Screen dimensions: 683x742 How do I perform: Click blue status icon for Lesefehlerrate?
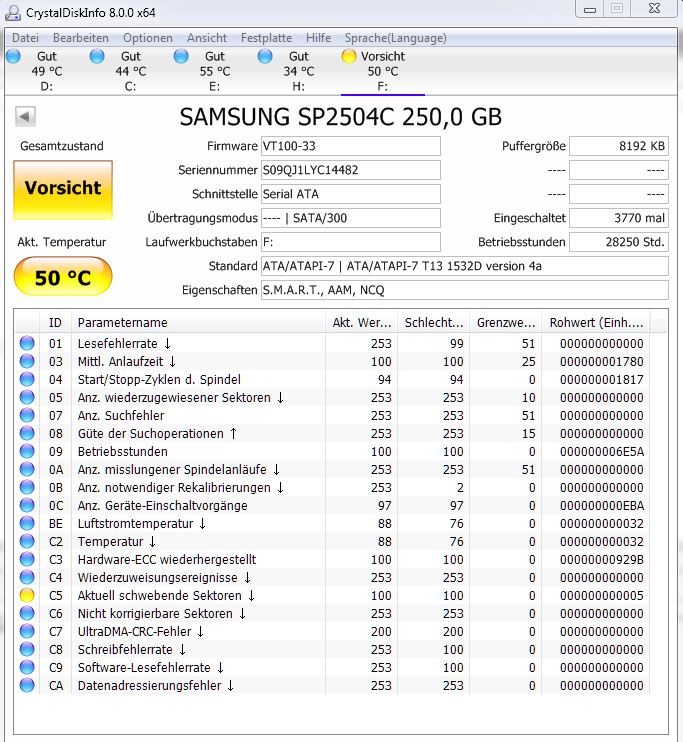tap(27, 343)
